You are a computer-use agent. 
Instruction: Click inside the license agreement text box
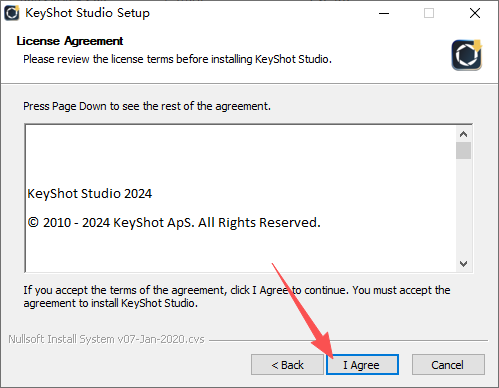[241, 198]
